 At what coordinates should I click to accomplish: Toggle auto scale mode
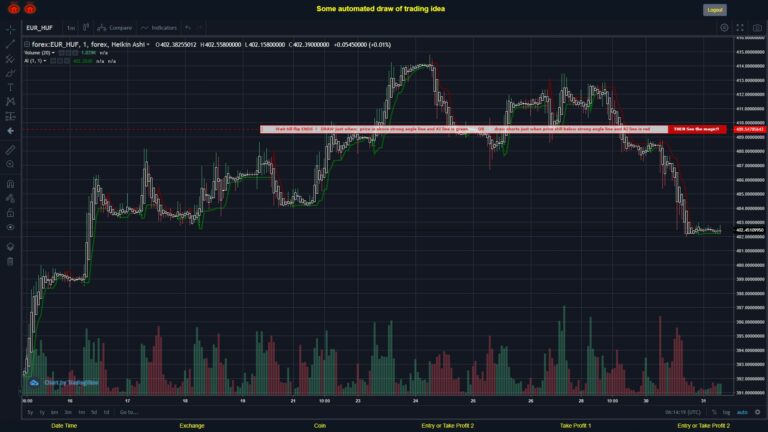[743, 412]
